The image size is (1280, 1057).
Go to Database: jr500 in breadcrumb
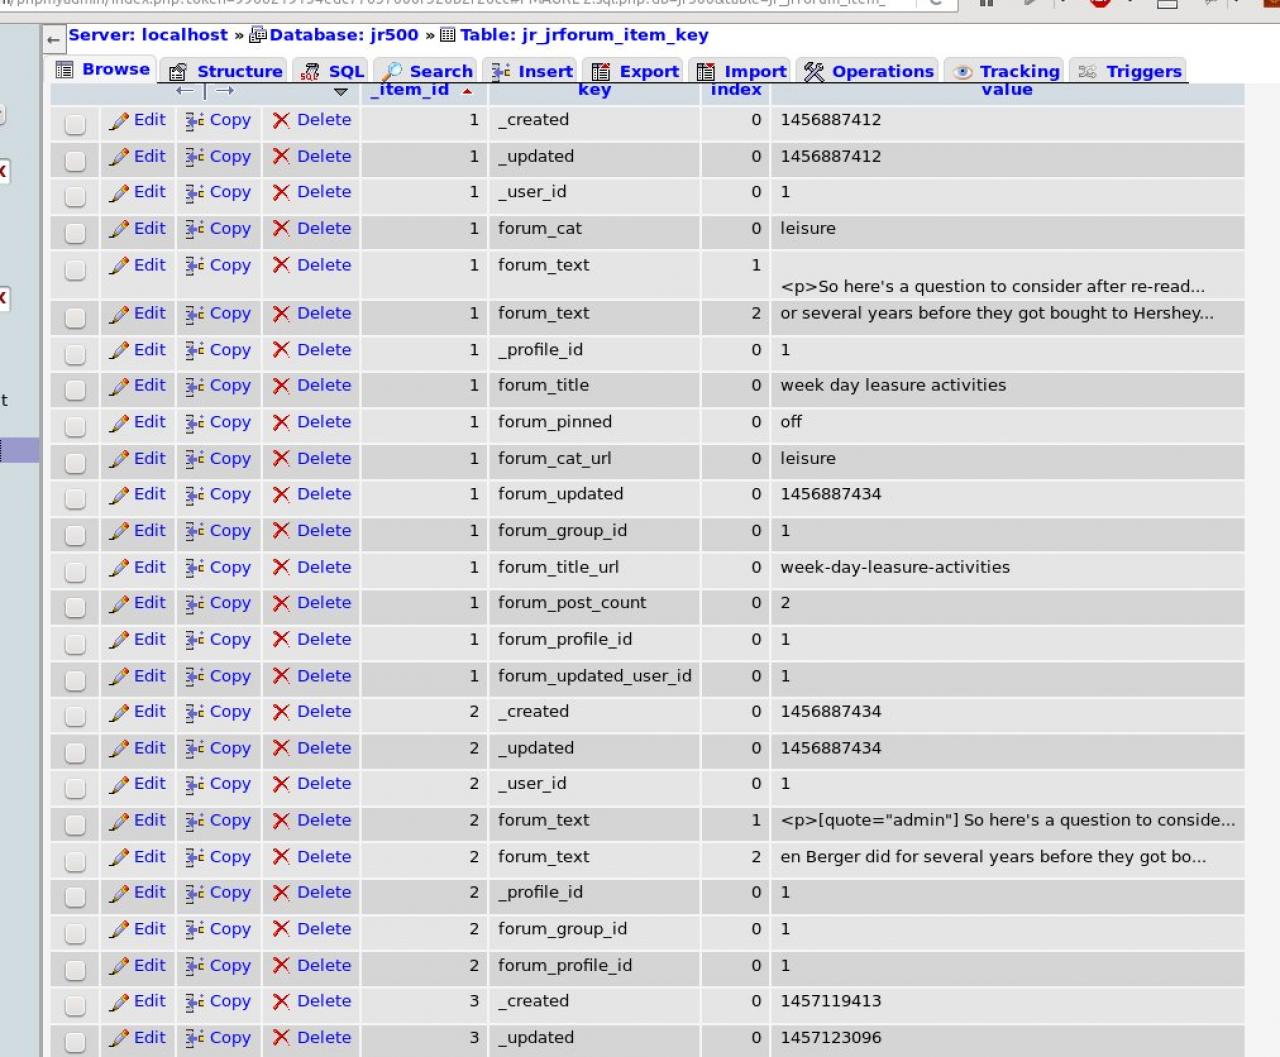tap(343, 35)
